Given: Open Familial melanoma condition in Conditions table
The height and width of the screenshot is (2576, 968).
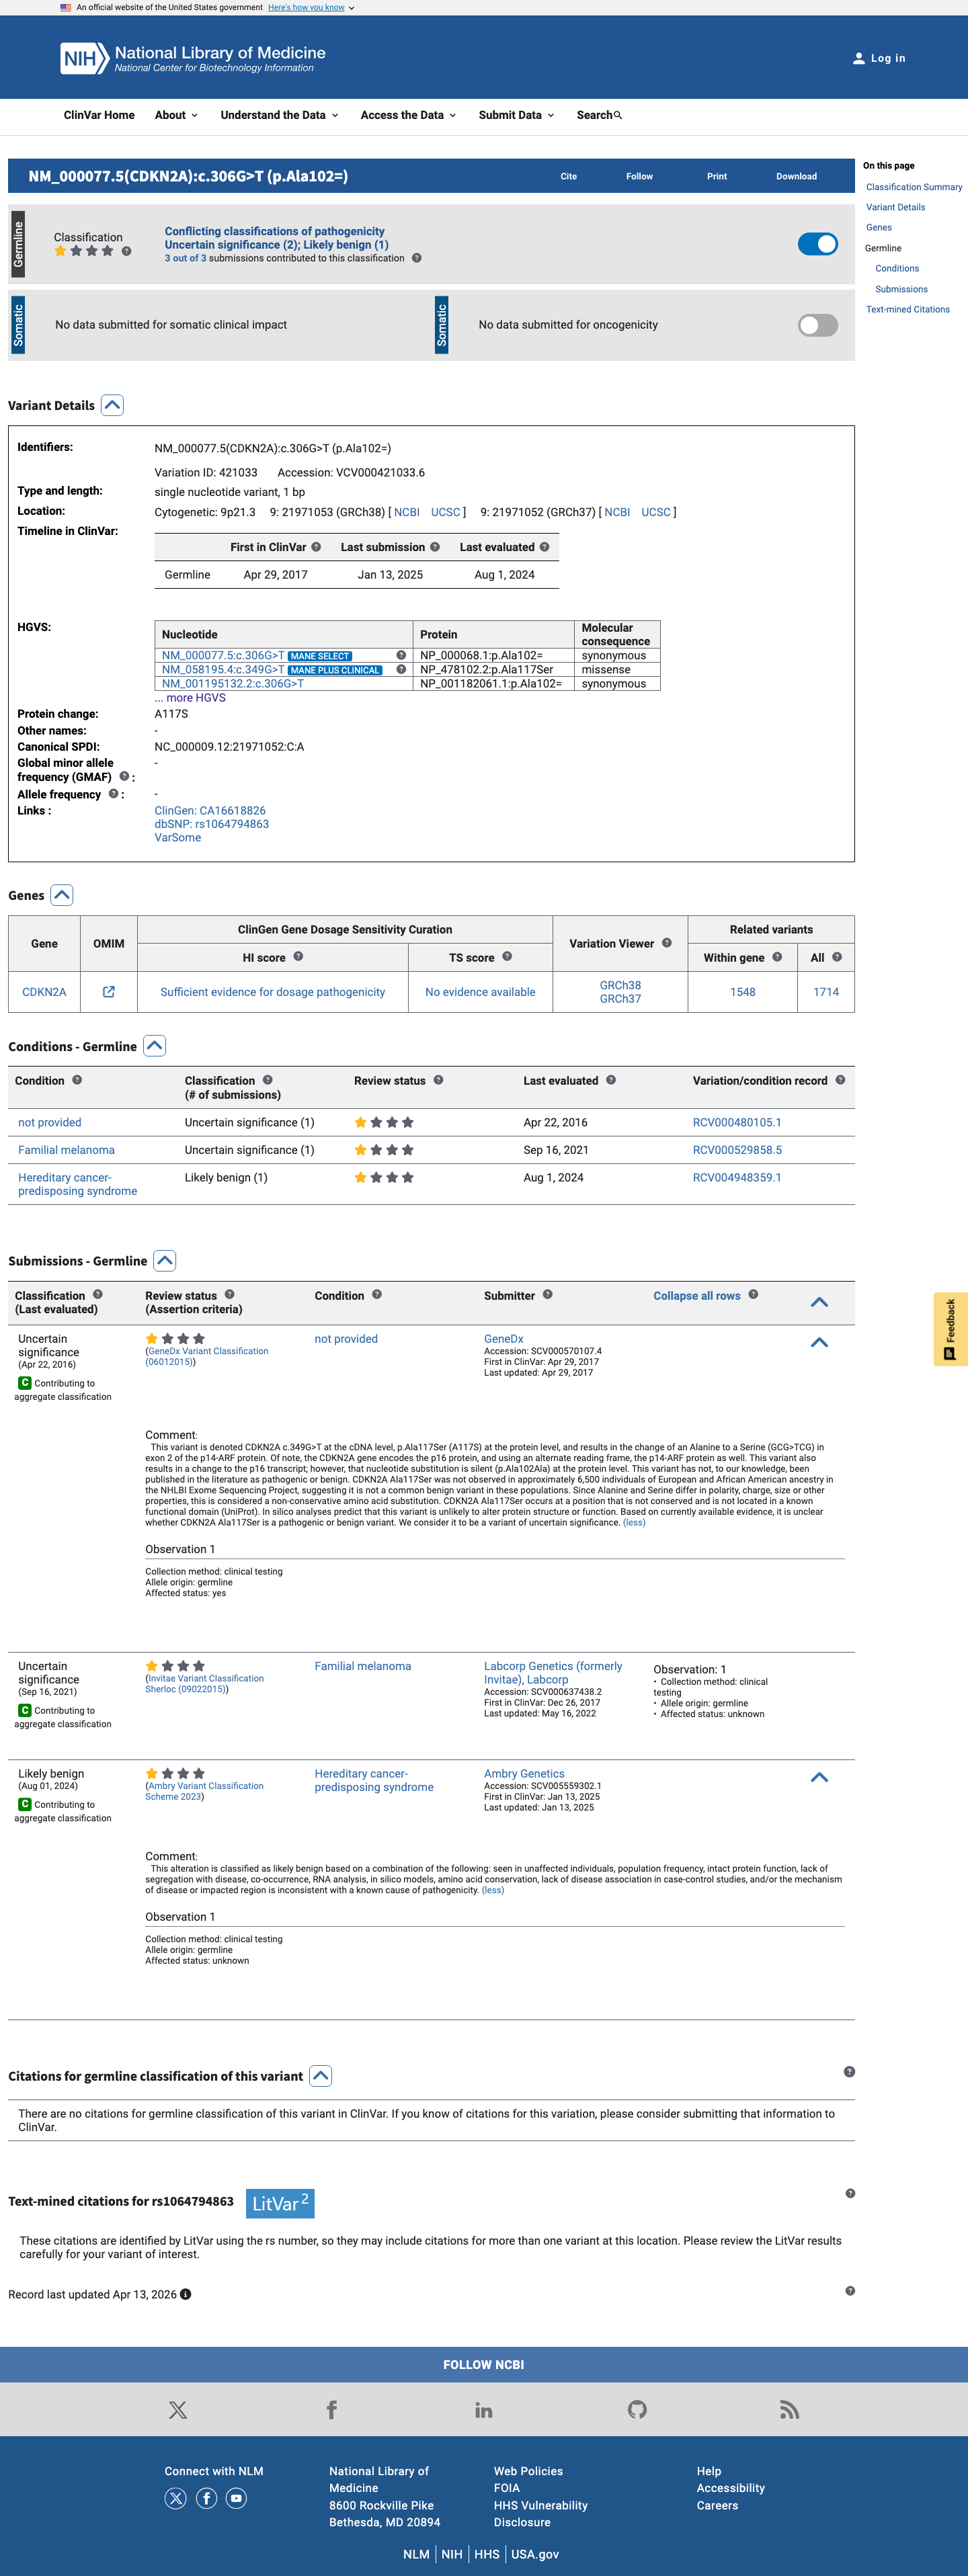Looking at the screenshot, I should coord(66,1150).
